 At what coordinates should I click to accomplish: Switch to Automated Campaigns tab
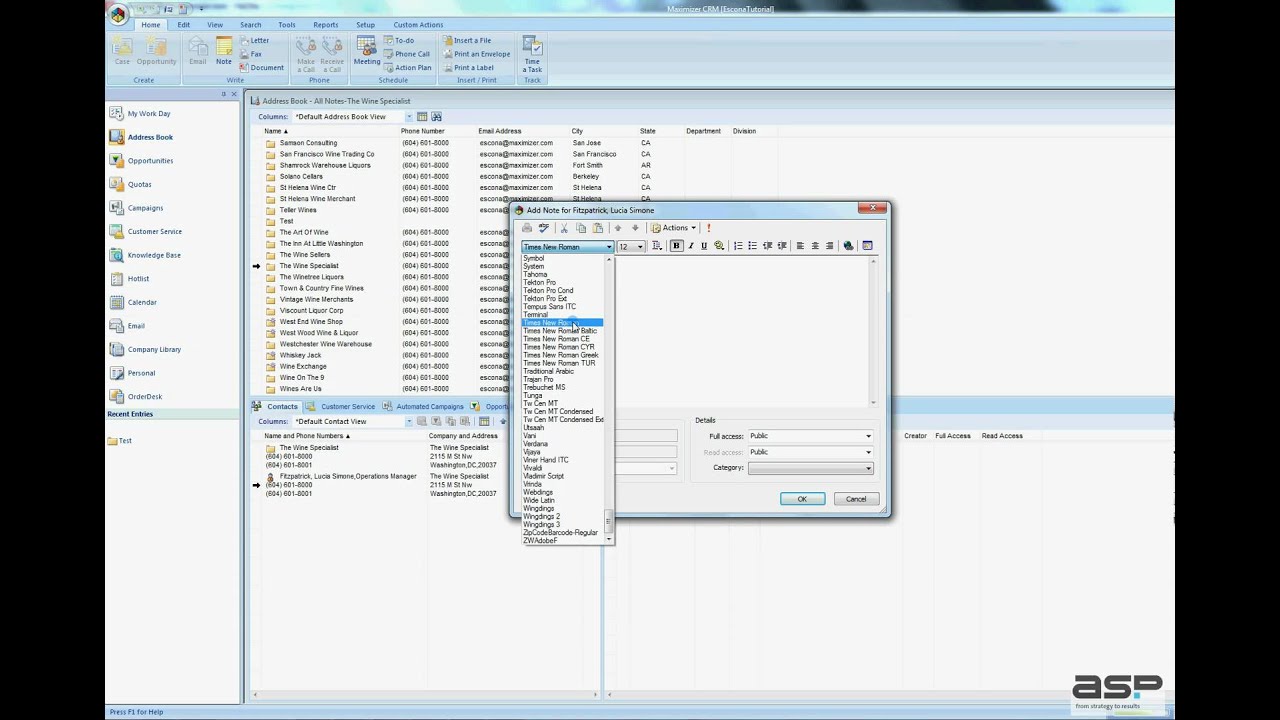[x=423, y=407]
